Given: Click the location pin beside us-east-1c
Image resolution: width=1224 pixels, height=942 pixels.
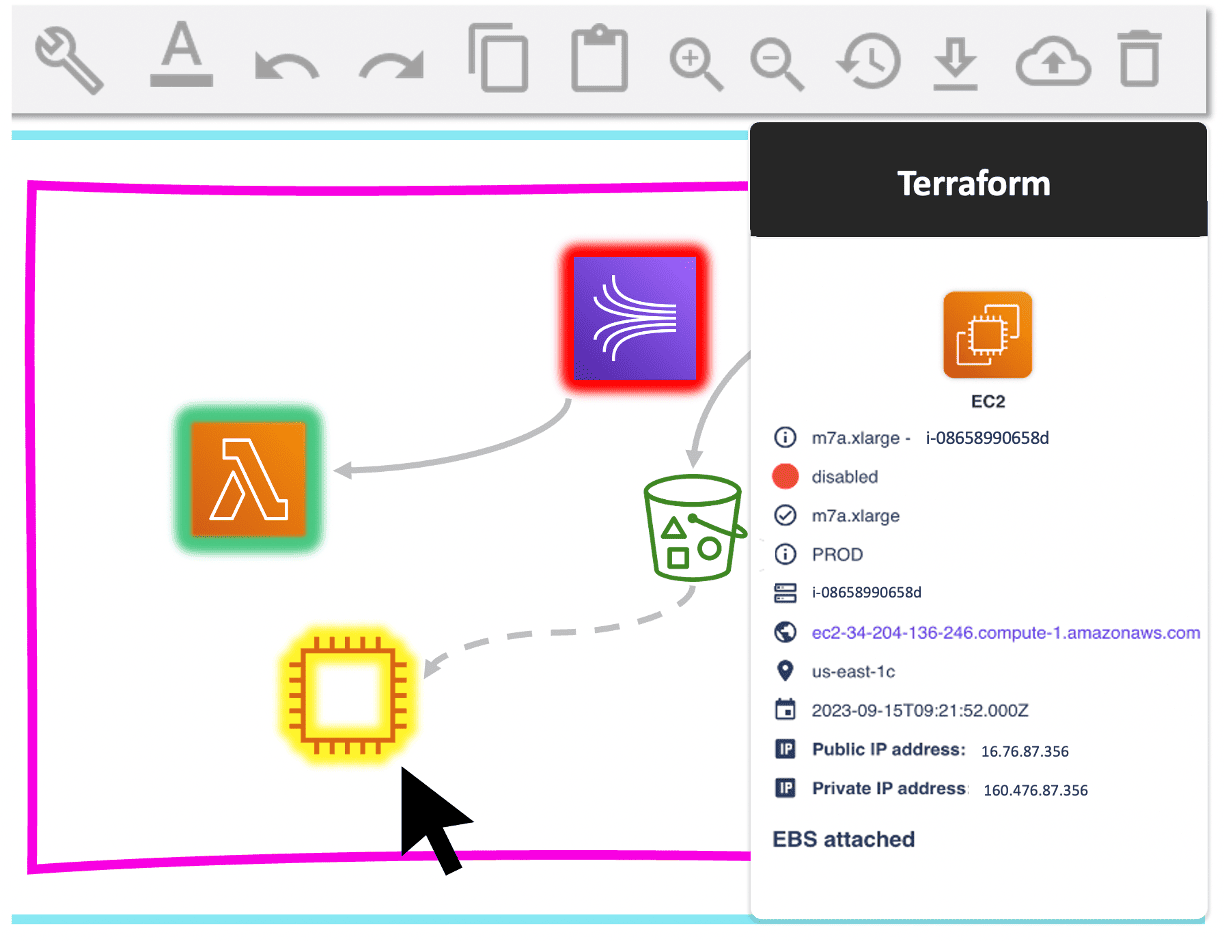Looking at the screenshot, I should (x=786, y=672).
